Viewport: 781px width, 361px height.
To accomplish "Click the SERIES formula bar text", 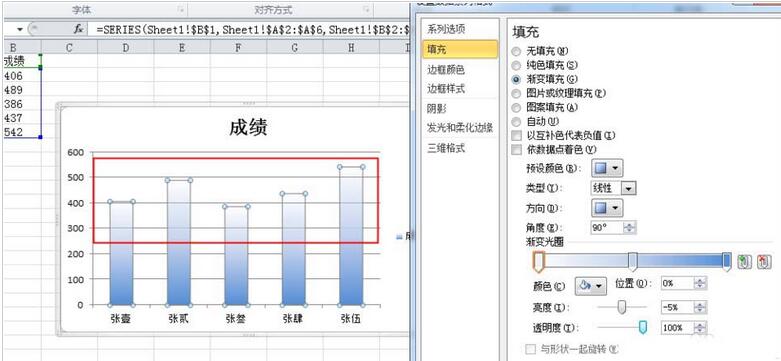I will pos(253,29).
